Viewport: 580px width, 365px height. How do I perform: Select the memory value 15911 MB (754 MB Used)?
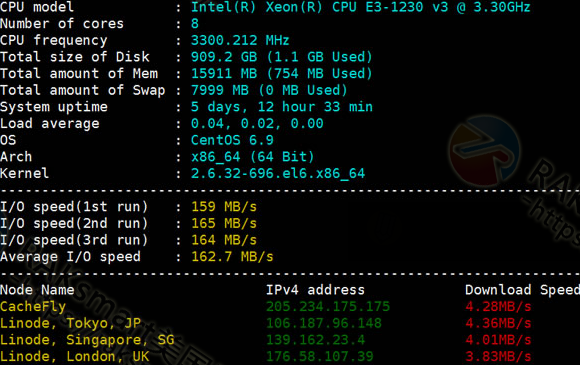pyautogui.click(x=281, y=74)
